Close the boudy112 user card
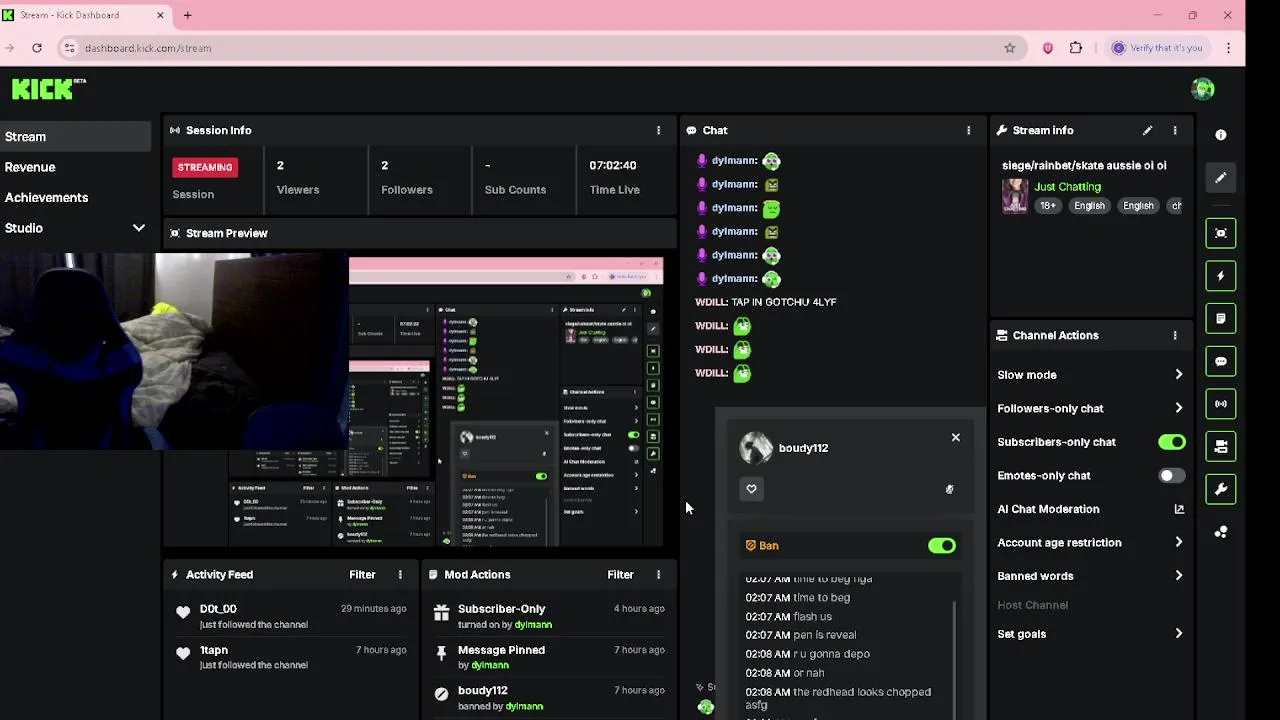The height and width of the screenshot is (720, 1280). tap(956, 437)
